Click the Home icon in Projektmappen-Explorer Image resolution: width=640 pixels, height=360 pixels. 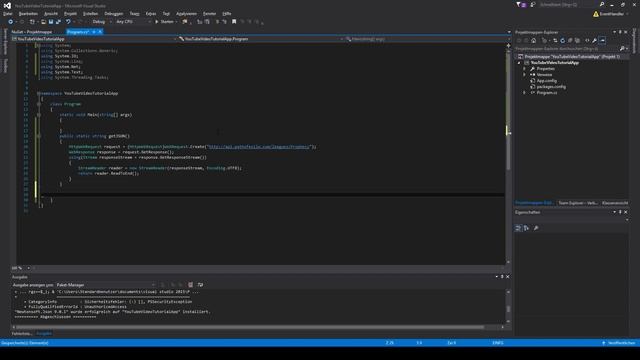[x=533, y=40]
